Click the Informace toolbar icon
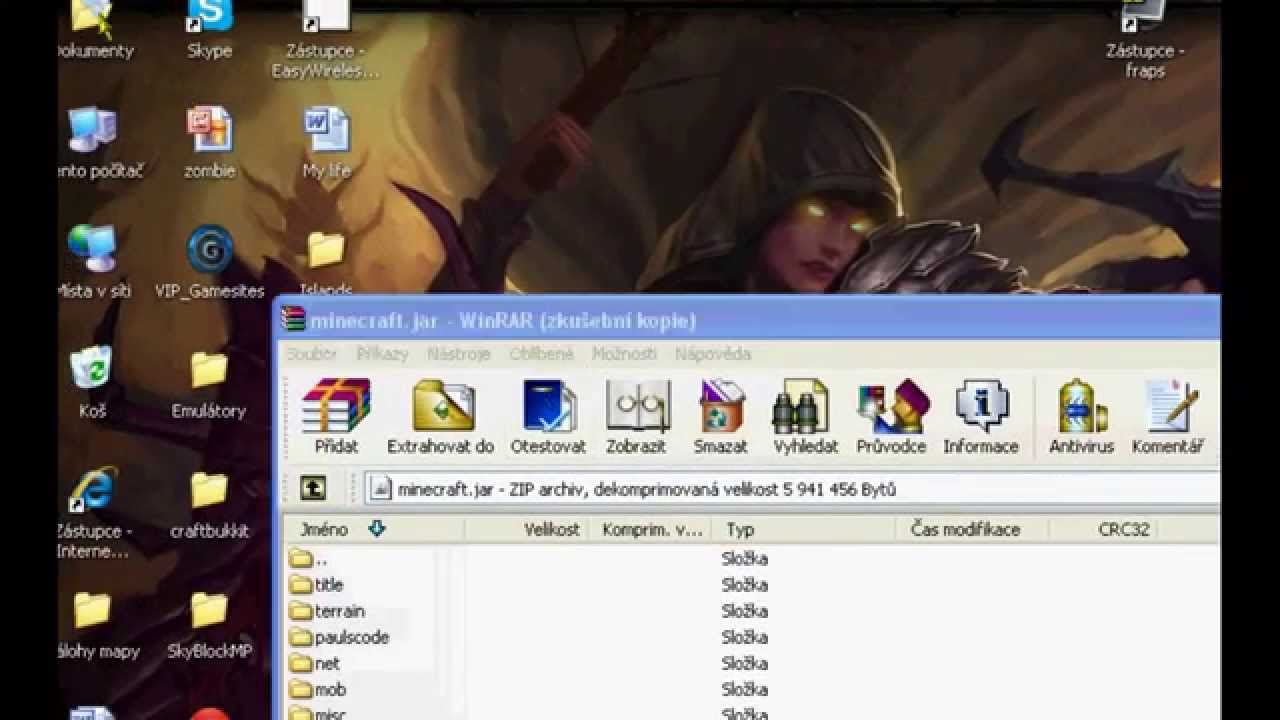This screenshot has height=720, width=1280. click(x=981, y=417)
